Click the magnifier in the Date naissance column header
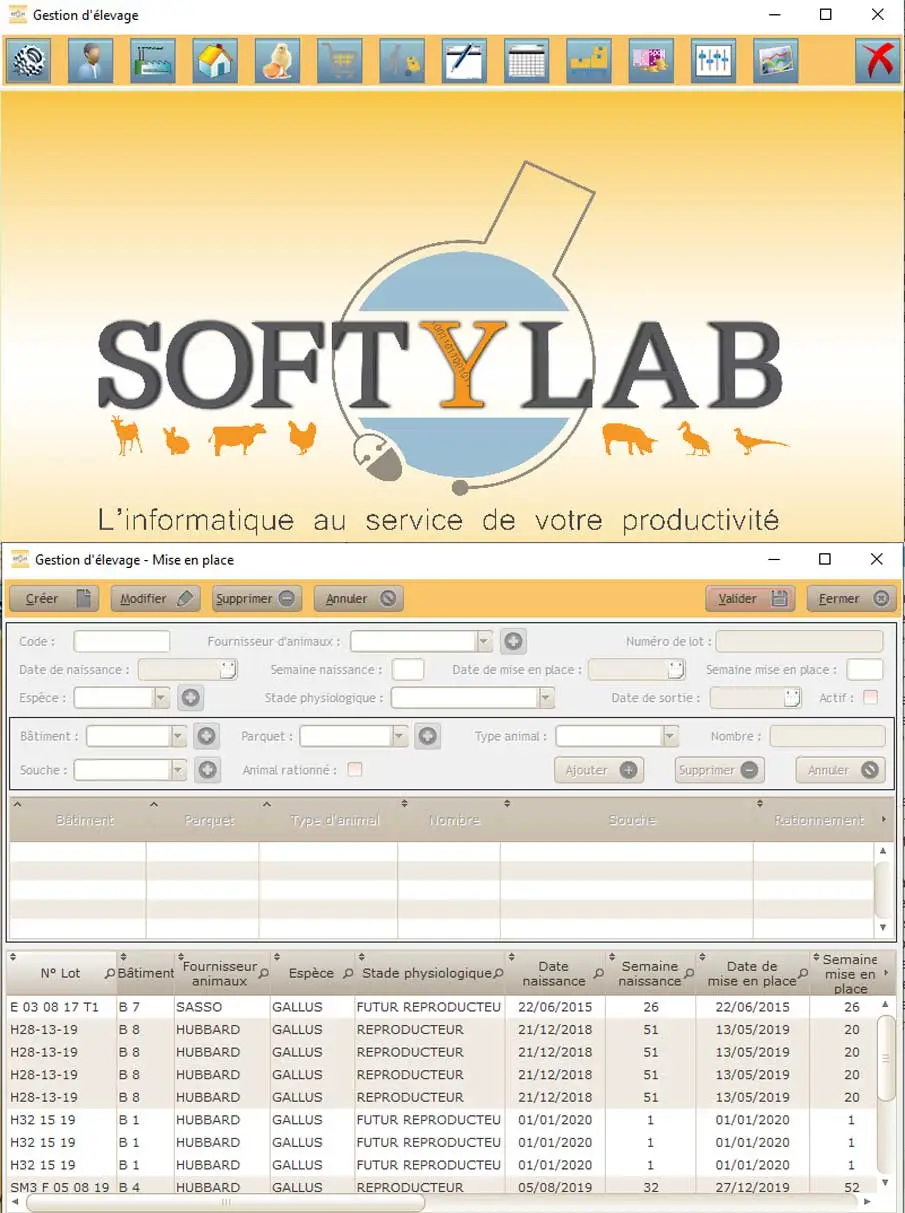 598,974
